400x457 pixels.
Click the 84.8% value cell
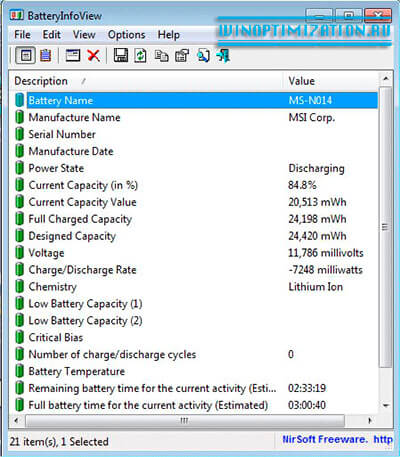pyautogui.click(x=302, y=185)
